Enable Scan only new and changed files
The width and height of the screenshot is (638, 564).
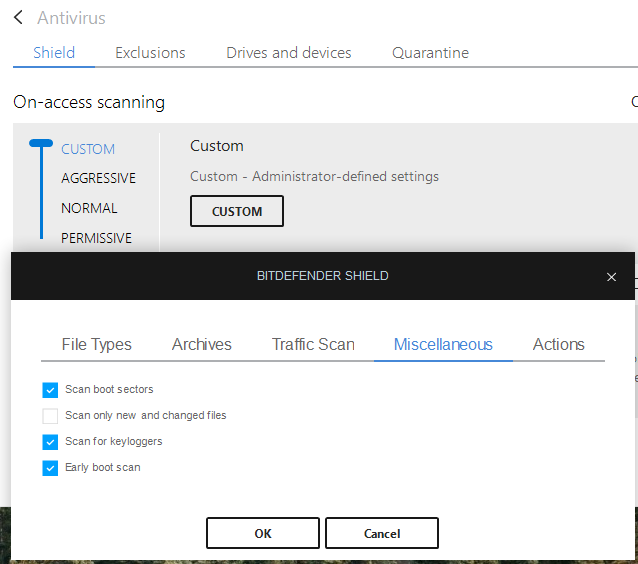tap(51, 416)
